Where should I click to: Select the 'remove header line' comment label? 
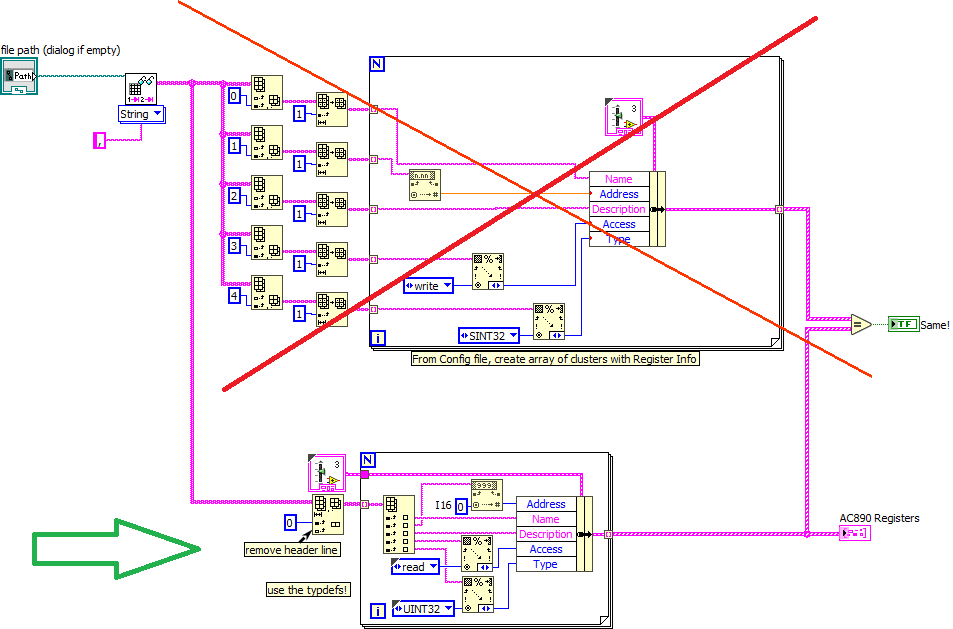[x=292, y=550]
